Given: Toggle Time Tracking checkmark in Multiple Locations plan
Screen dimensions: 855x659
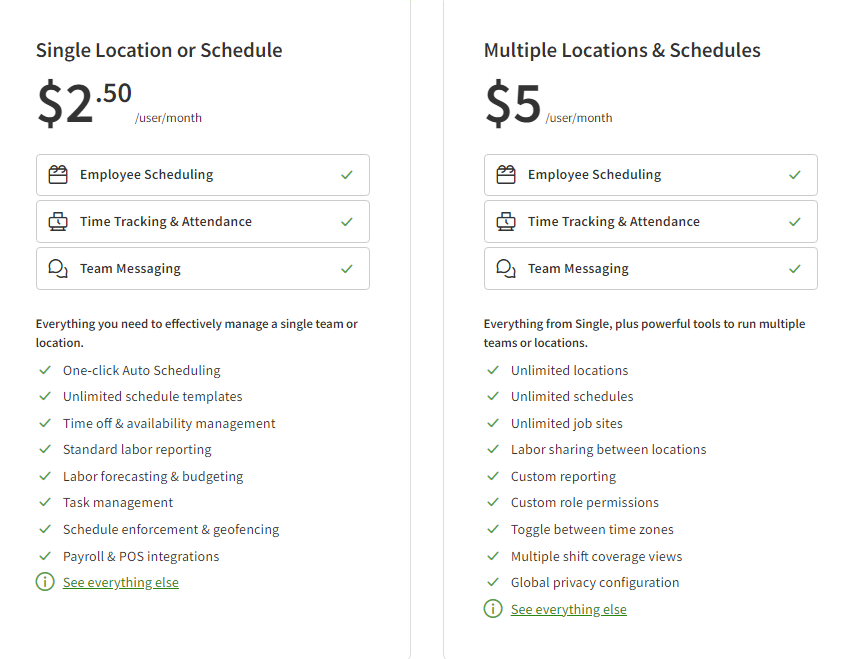Looking at the screenshot, I should pyautogui.click(x=795, y=222).
